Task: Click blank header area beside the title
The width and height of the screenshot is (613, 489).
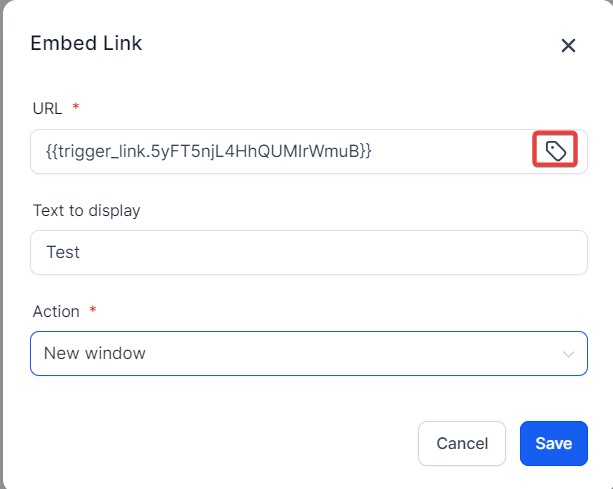Action: tap(350, 43)
